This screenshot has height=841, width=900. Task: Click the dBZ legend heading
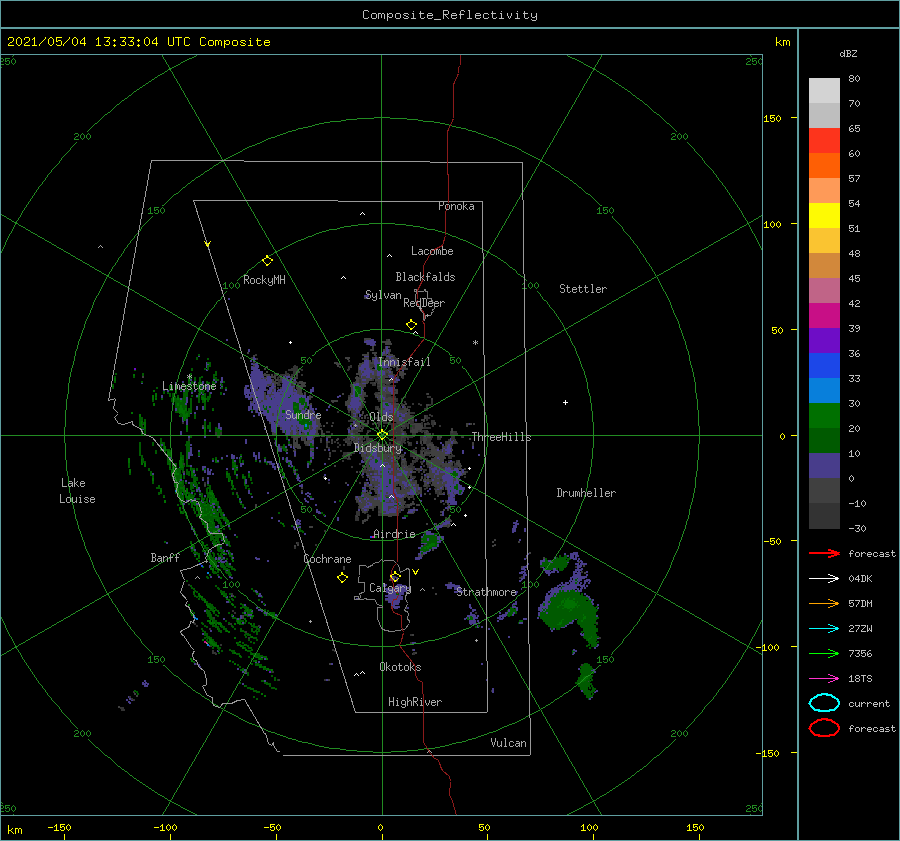tap(848, 53)
